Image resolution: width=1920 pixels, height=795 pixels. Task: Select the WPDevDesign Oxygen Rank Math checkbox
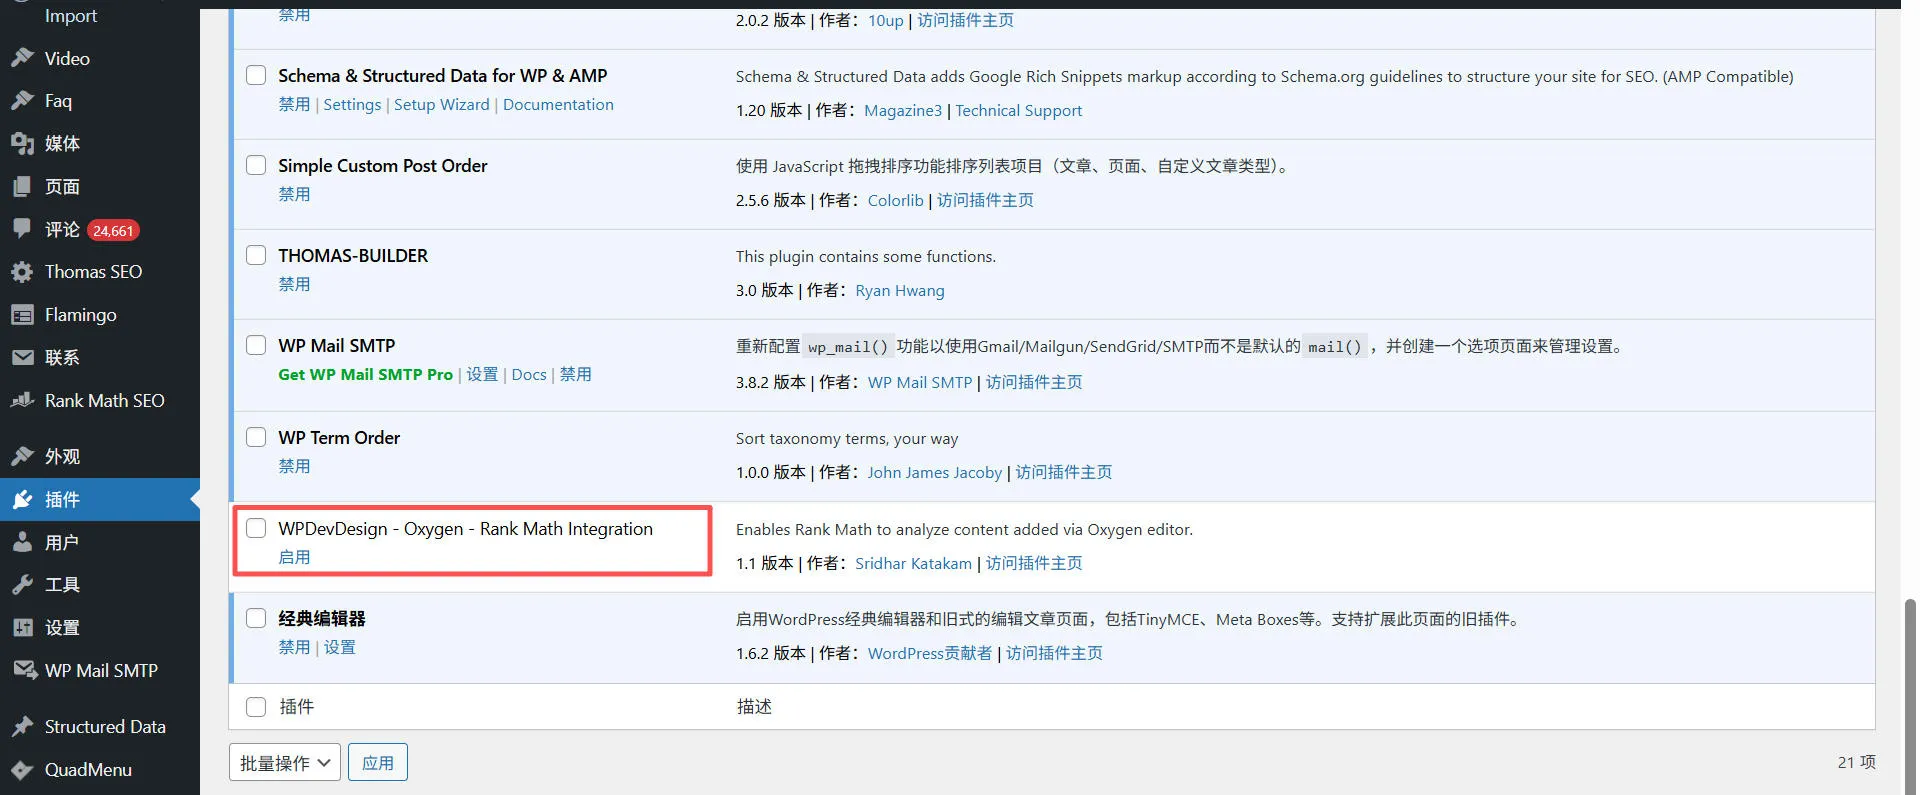(256, 529)
